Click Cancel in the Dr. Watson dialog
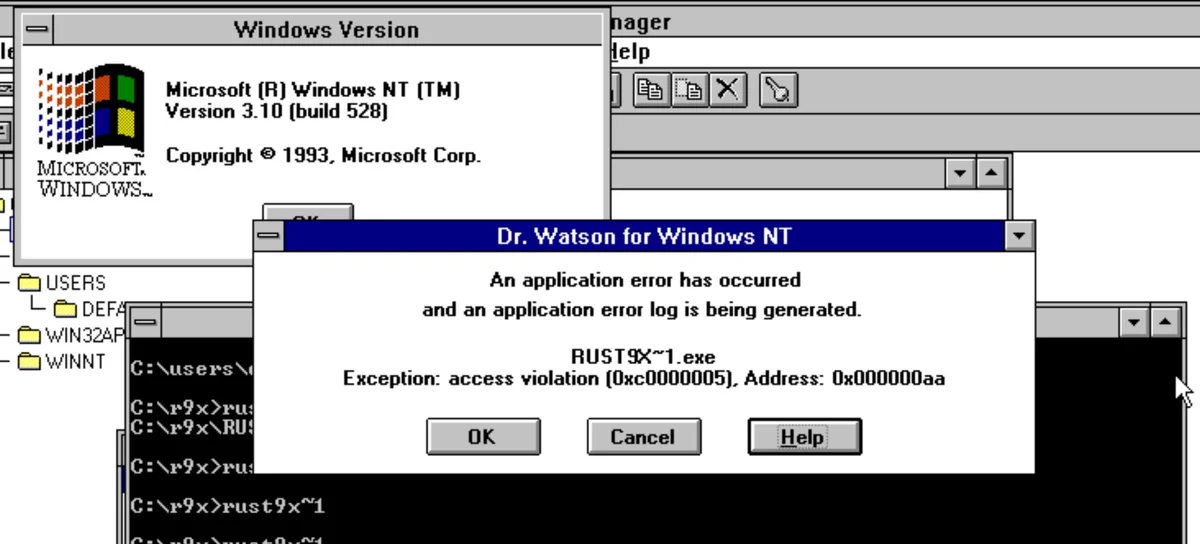The image size is (1200, 544). pos(643,437)
